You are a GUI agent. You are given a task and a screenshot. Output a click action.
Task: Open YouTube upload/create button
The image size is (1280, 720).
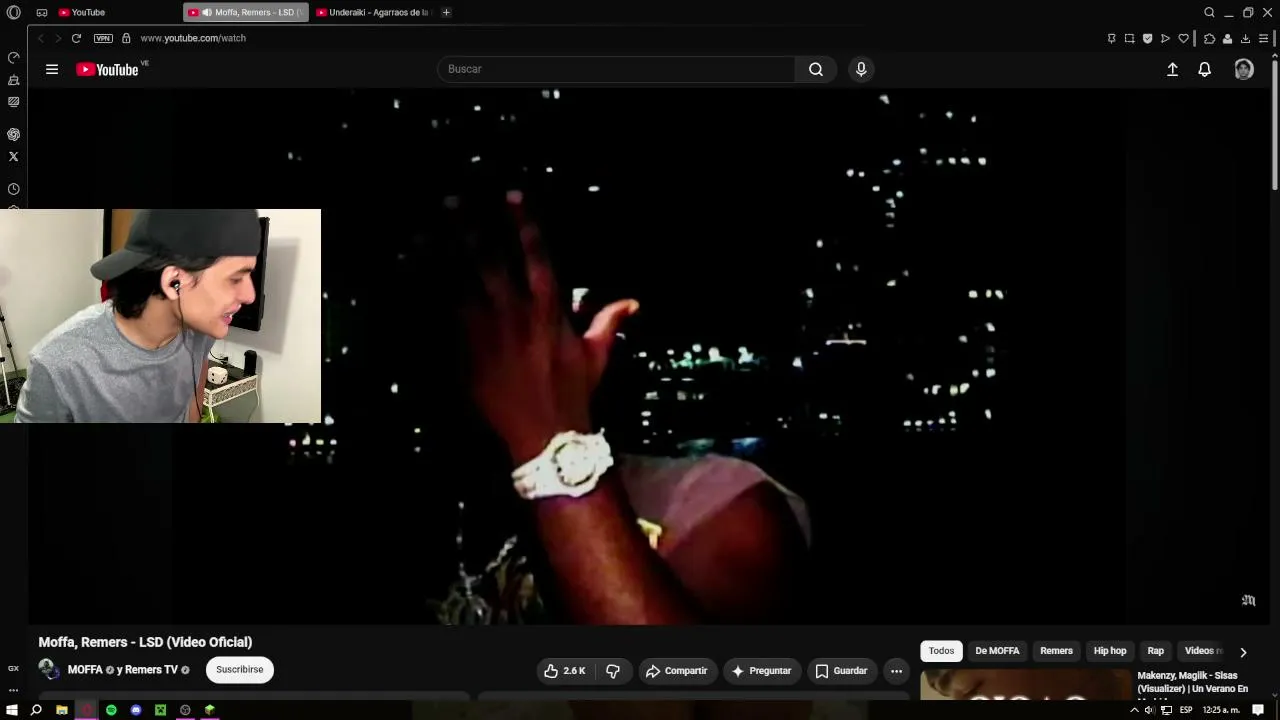1172,69
